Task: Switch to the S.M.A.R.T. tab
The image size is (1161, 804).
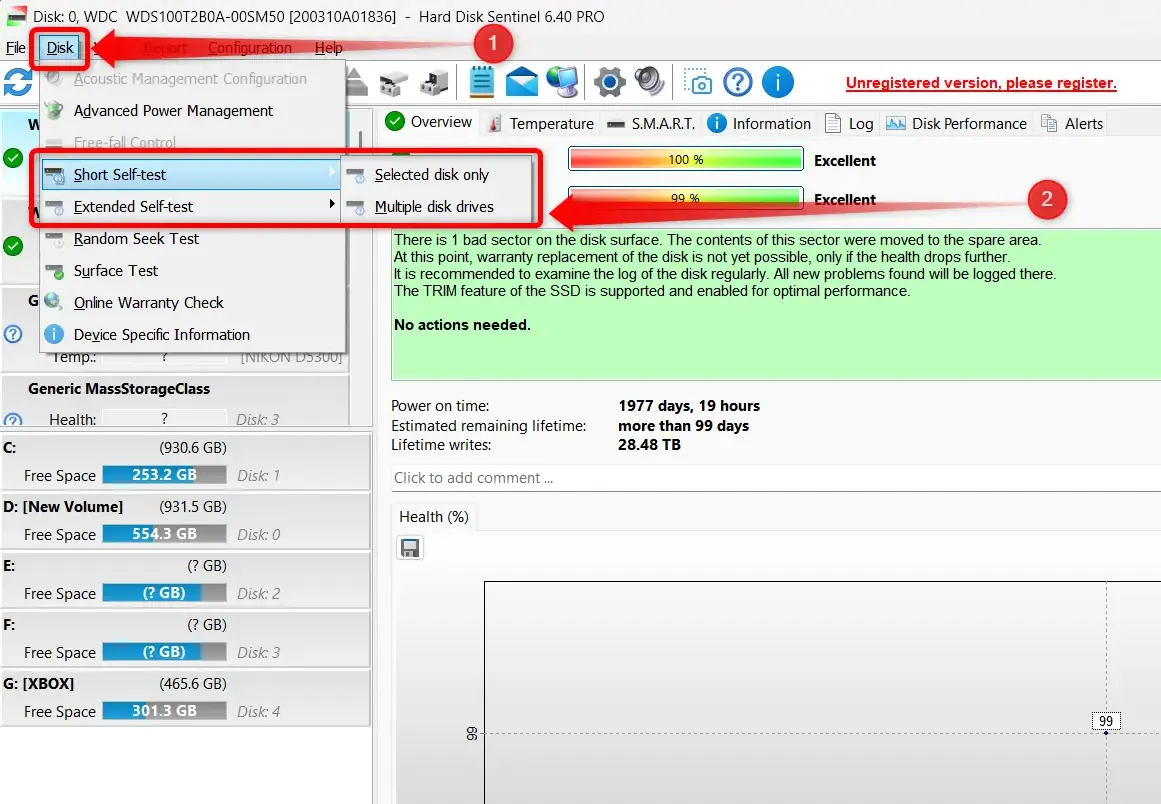Action: pos(651,124)
